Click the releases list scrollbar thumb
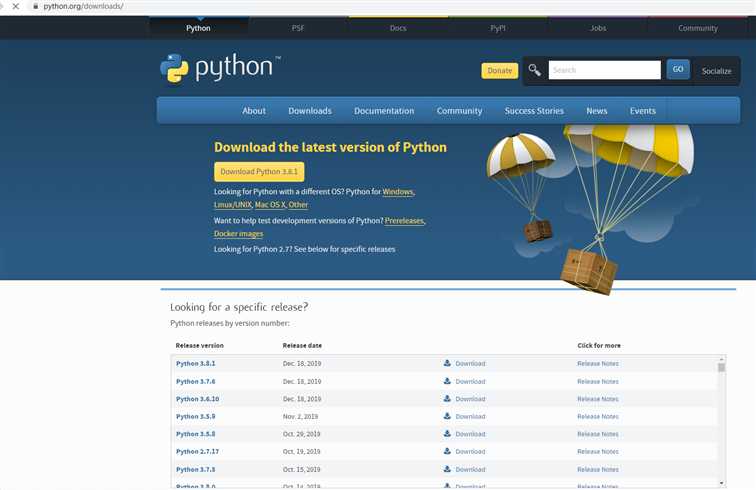 point(721,368)
